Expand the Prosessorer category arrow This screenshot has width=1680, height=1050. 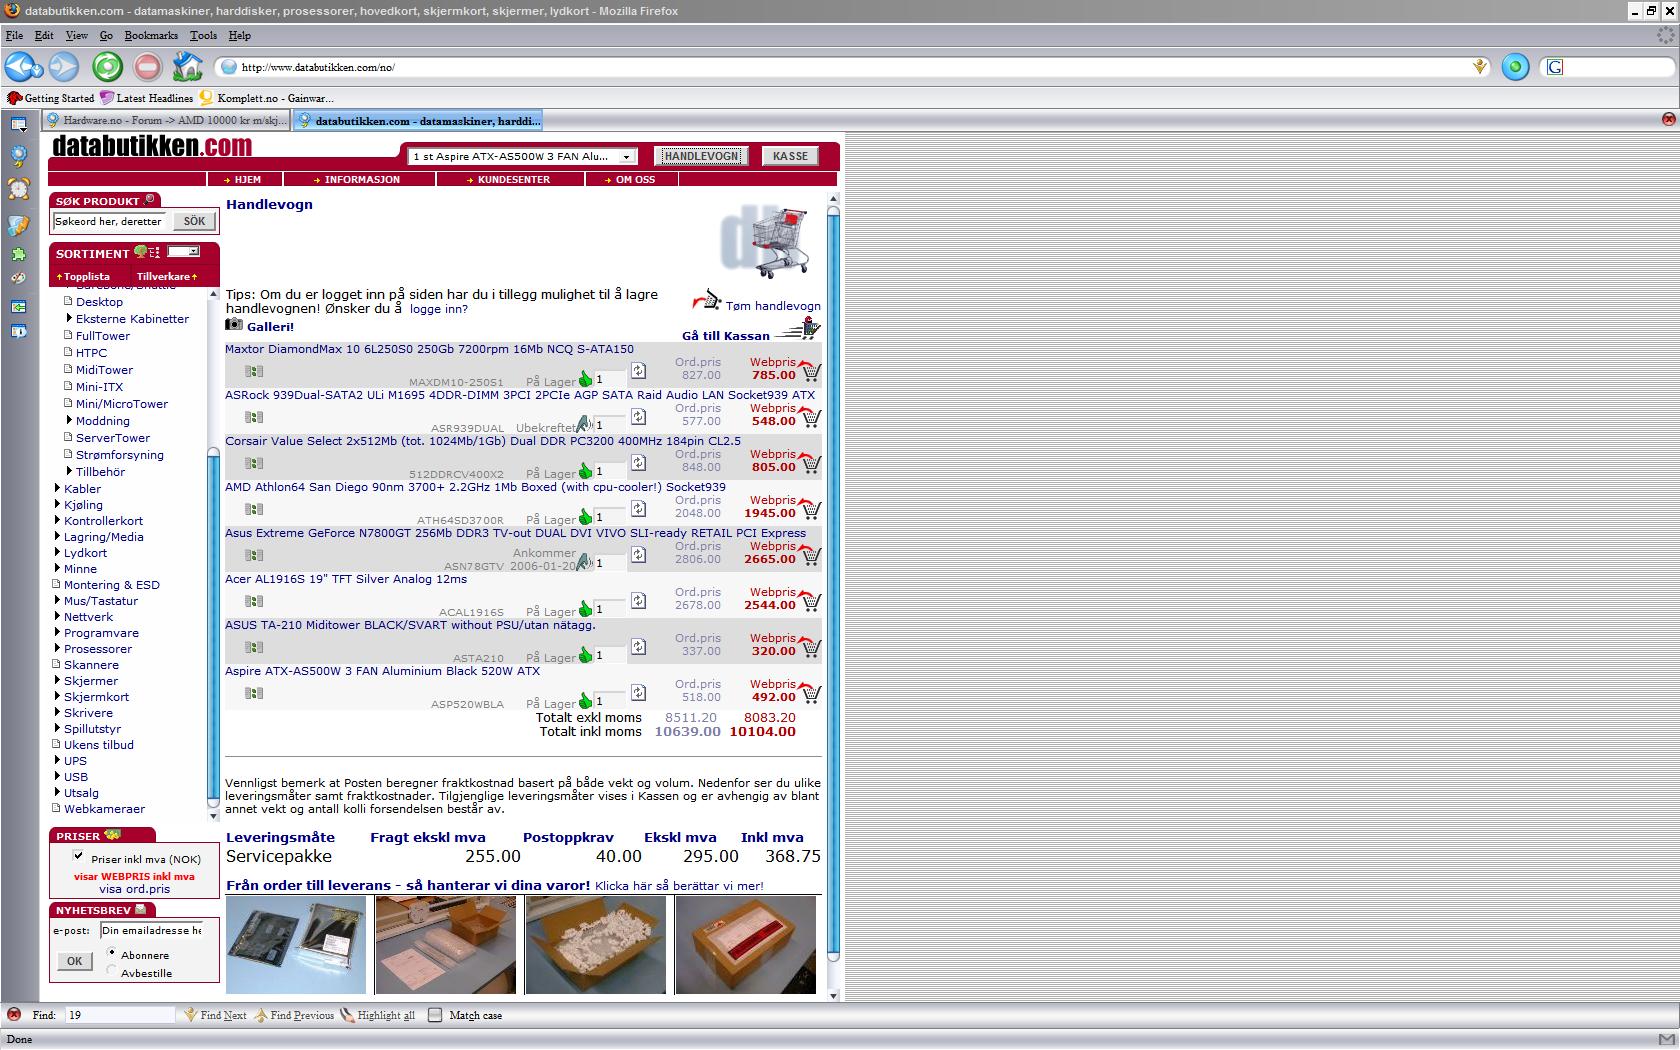point(57,649)
